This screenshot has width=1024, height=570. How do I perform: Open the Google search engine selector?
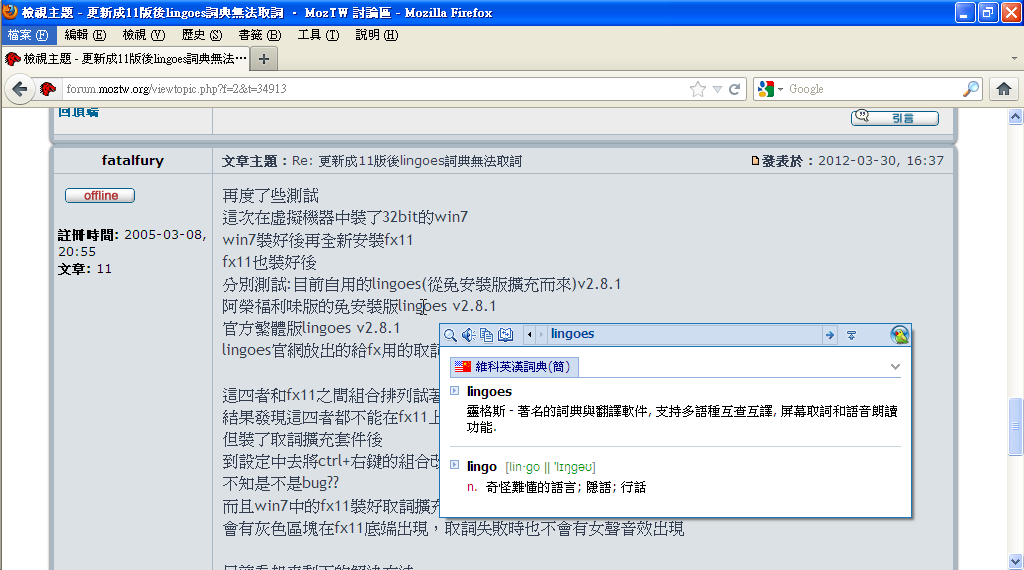pos(770,89)
